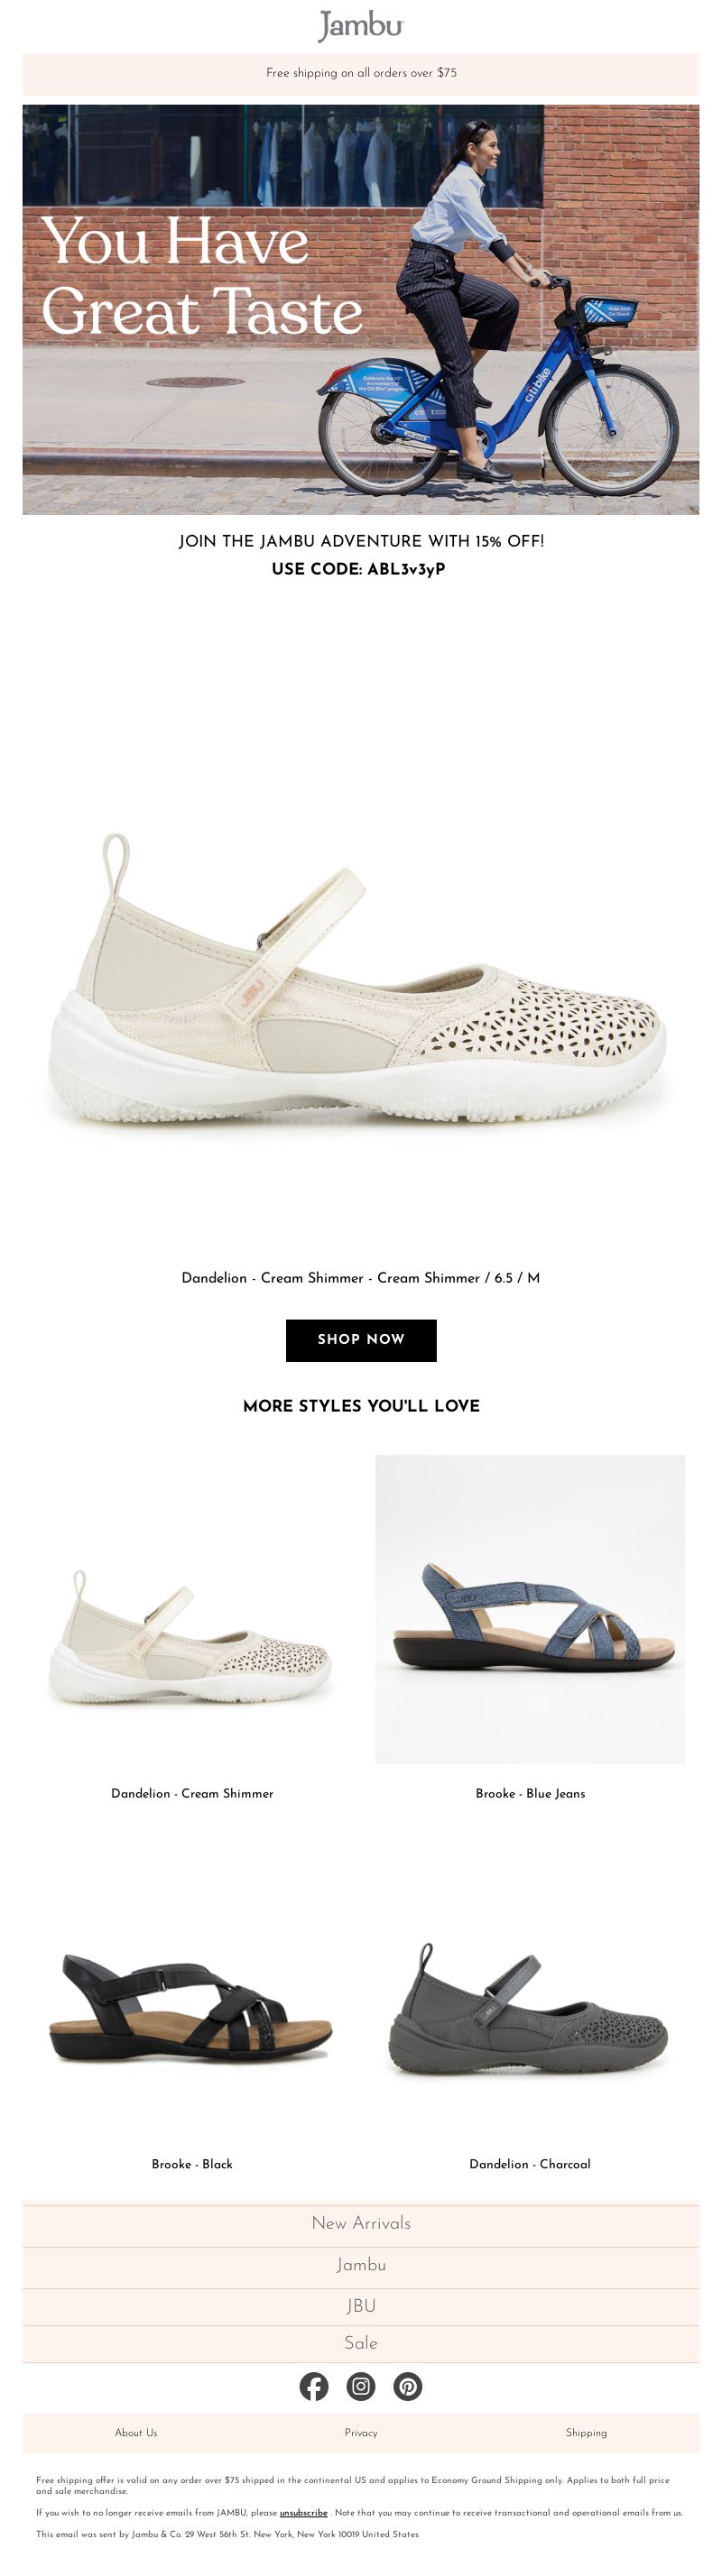Open the Shipping footer link
Viewport: 722px width, 2576px height.
click(x=586, y=2432)
